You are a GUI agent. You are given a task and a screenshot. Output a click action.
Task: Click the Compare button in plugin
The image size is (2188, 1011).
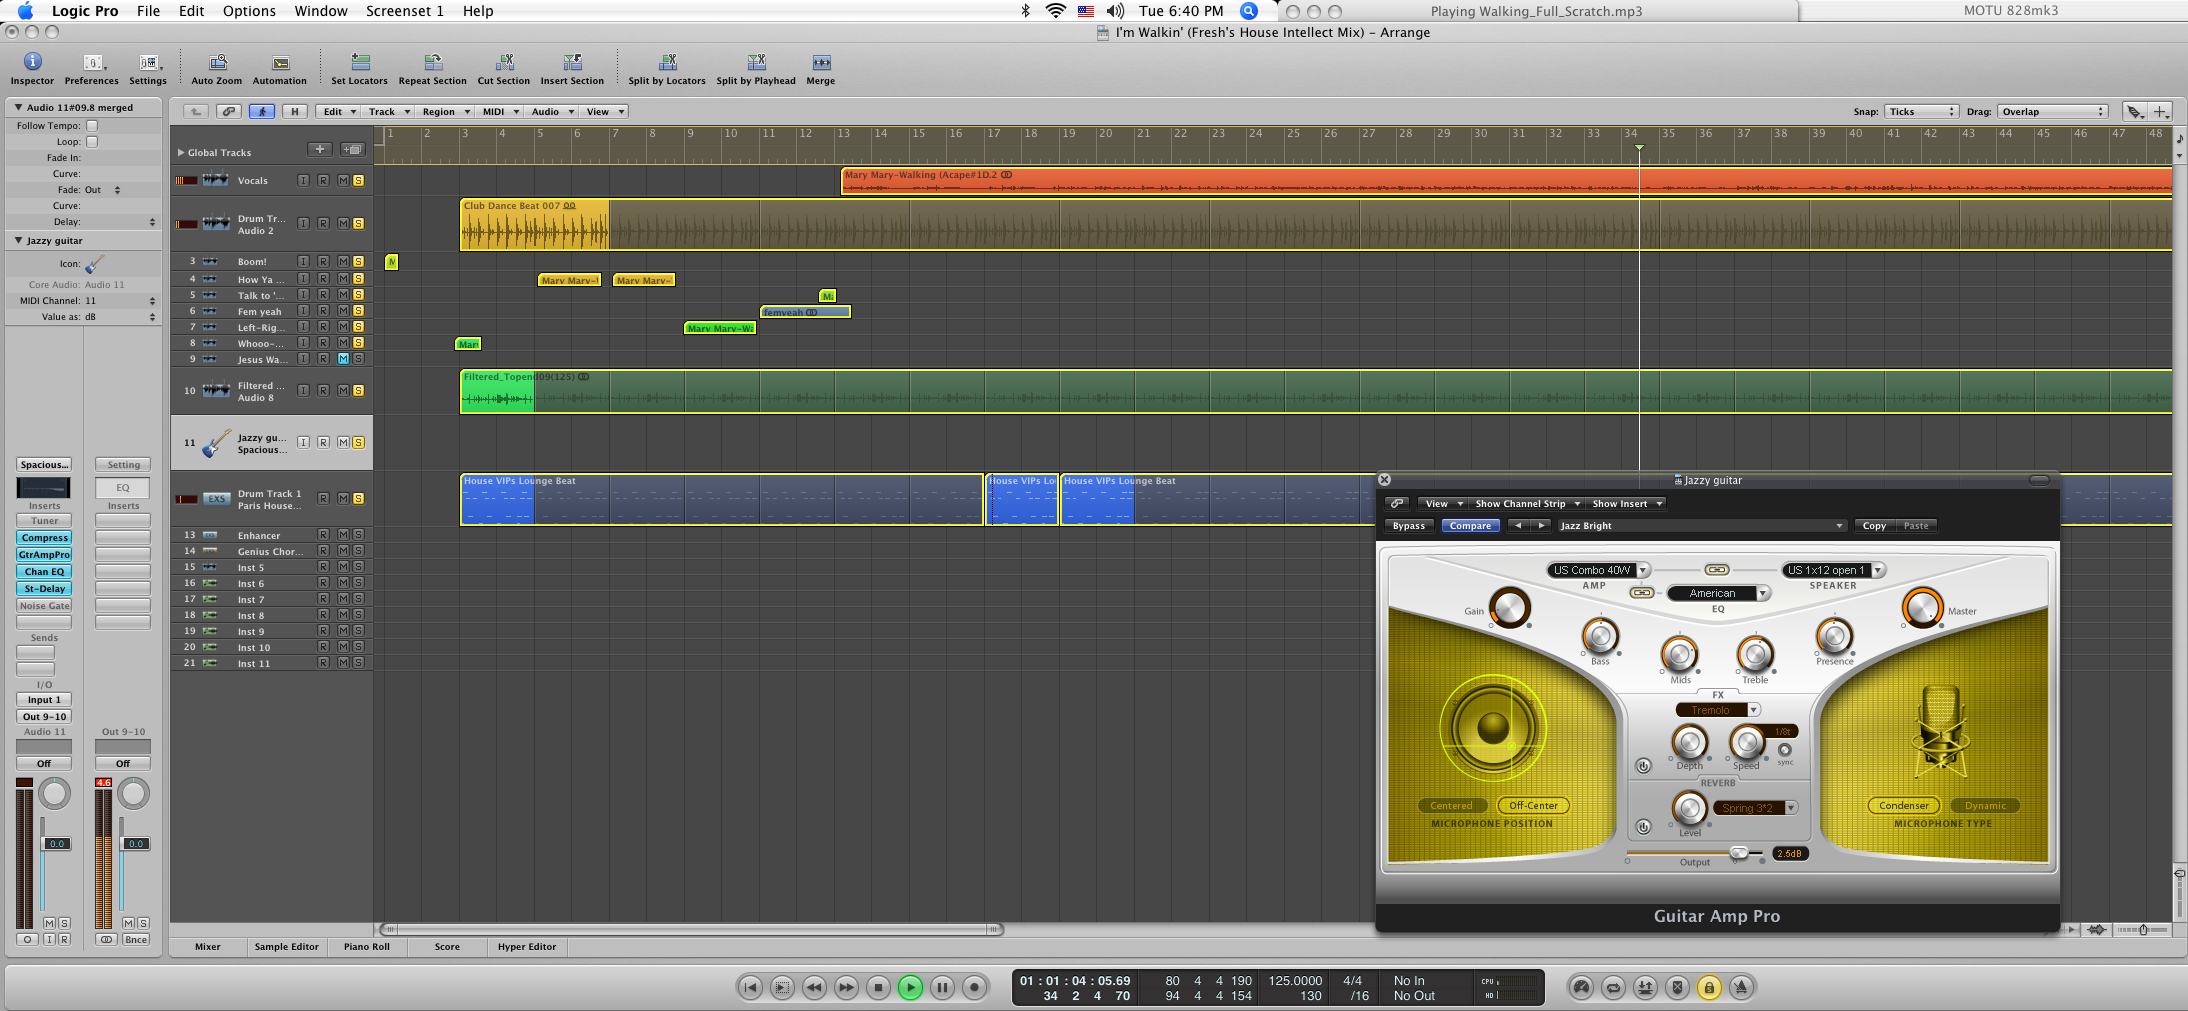[1470, 526]
